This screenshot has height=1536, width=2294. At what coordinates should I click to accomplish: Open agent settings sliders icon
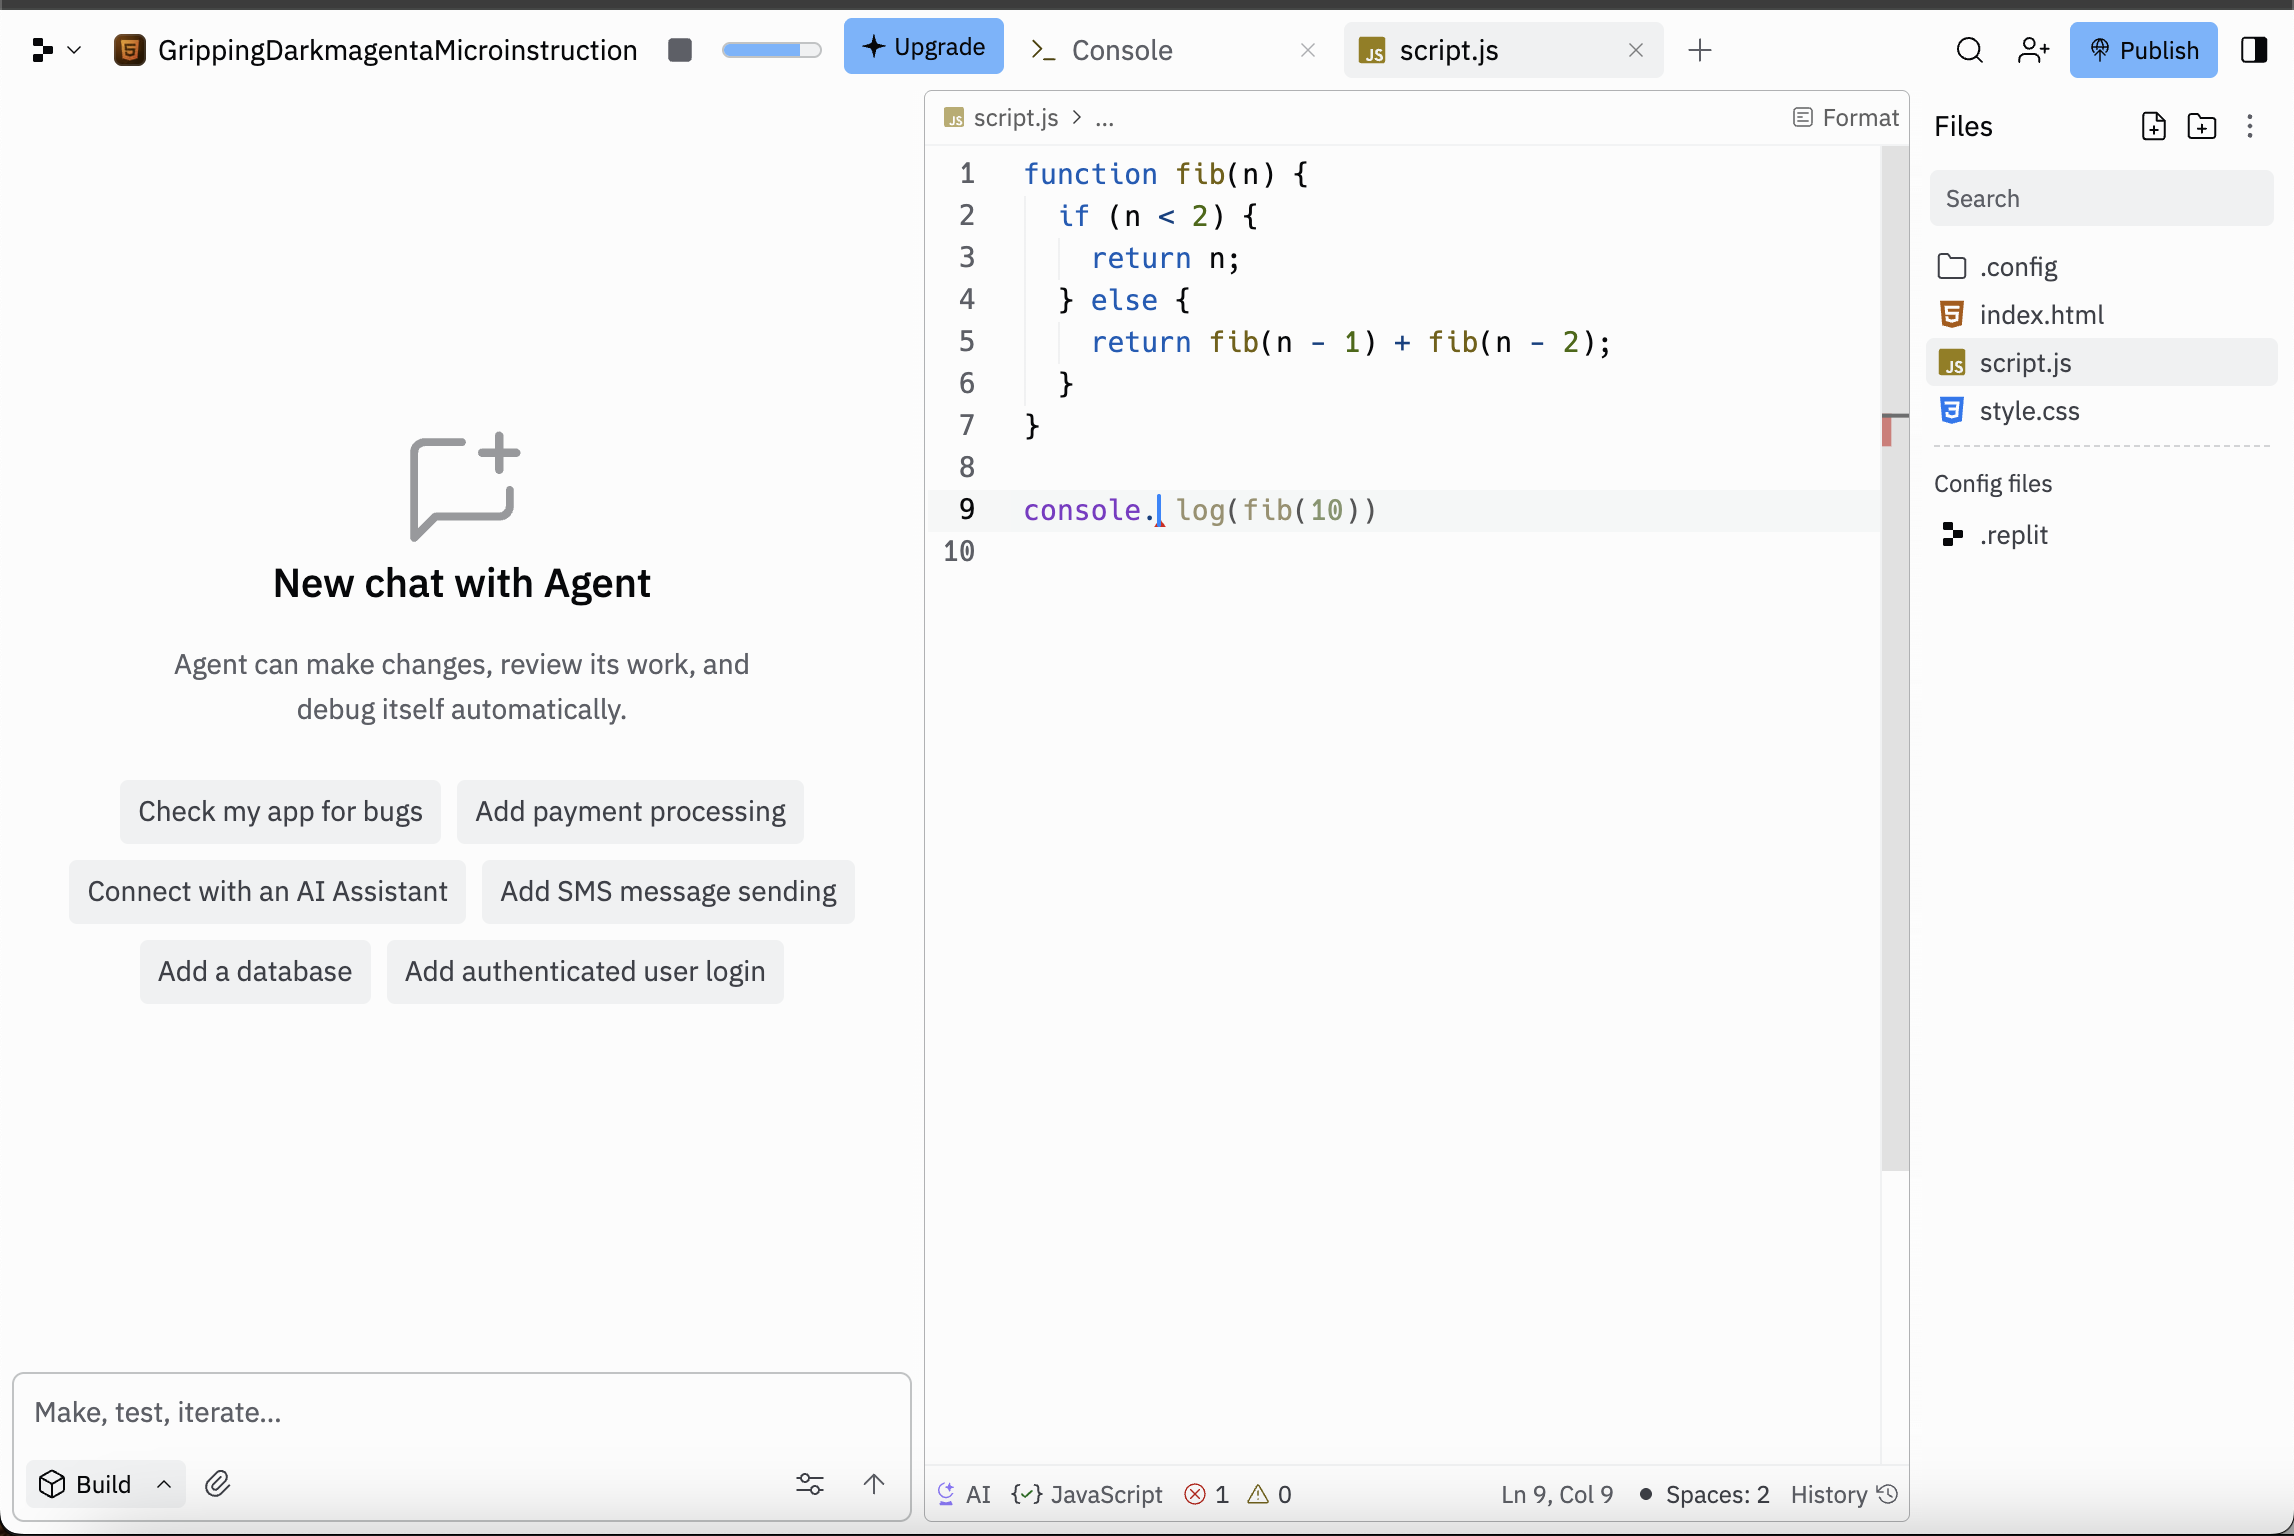pyautogui.click(x=809, y=1484)
